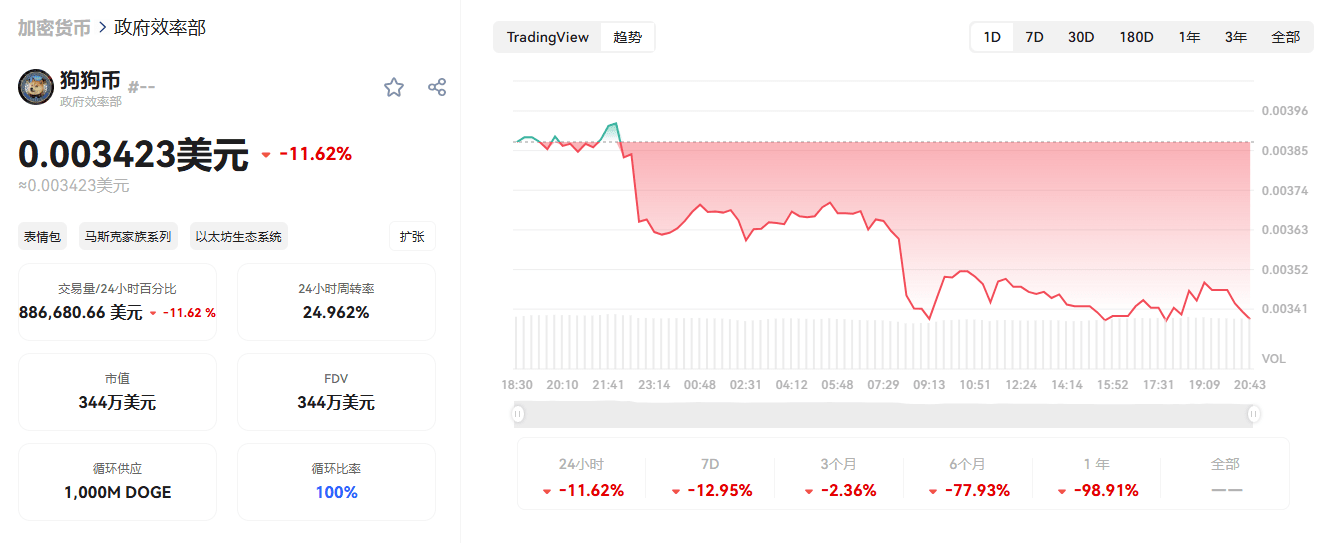
Task: Open the 加密货币 breadcrumb link
Action: pyautogui.click(x=54, y=27)
